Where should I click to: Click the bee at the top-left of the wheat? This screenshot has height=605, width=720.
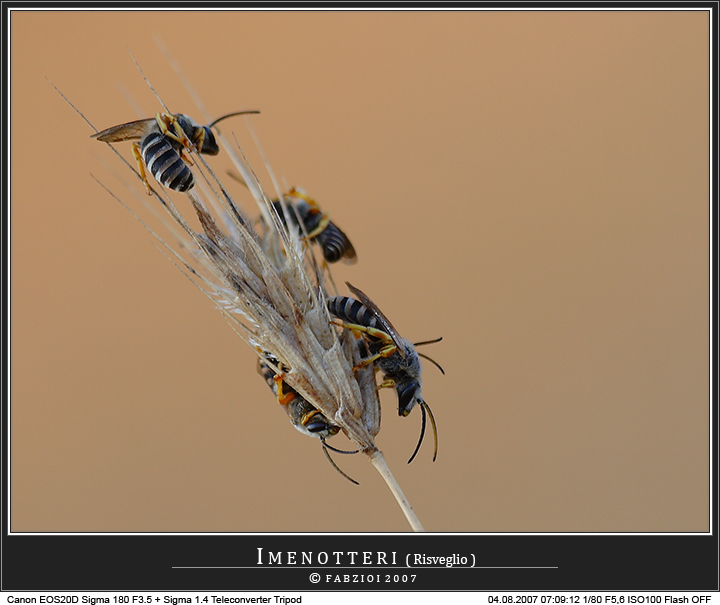tap(172, 147)
